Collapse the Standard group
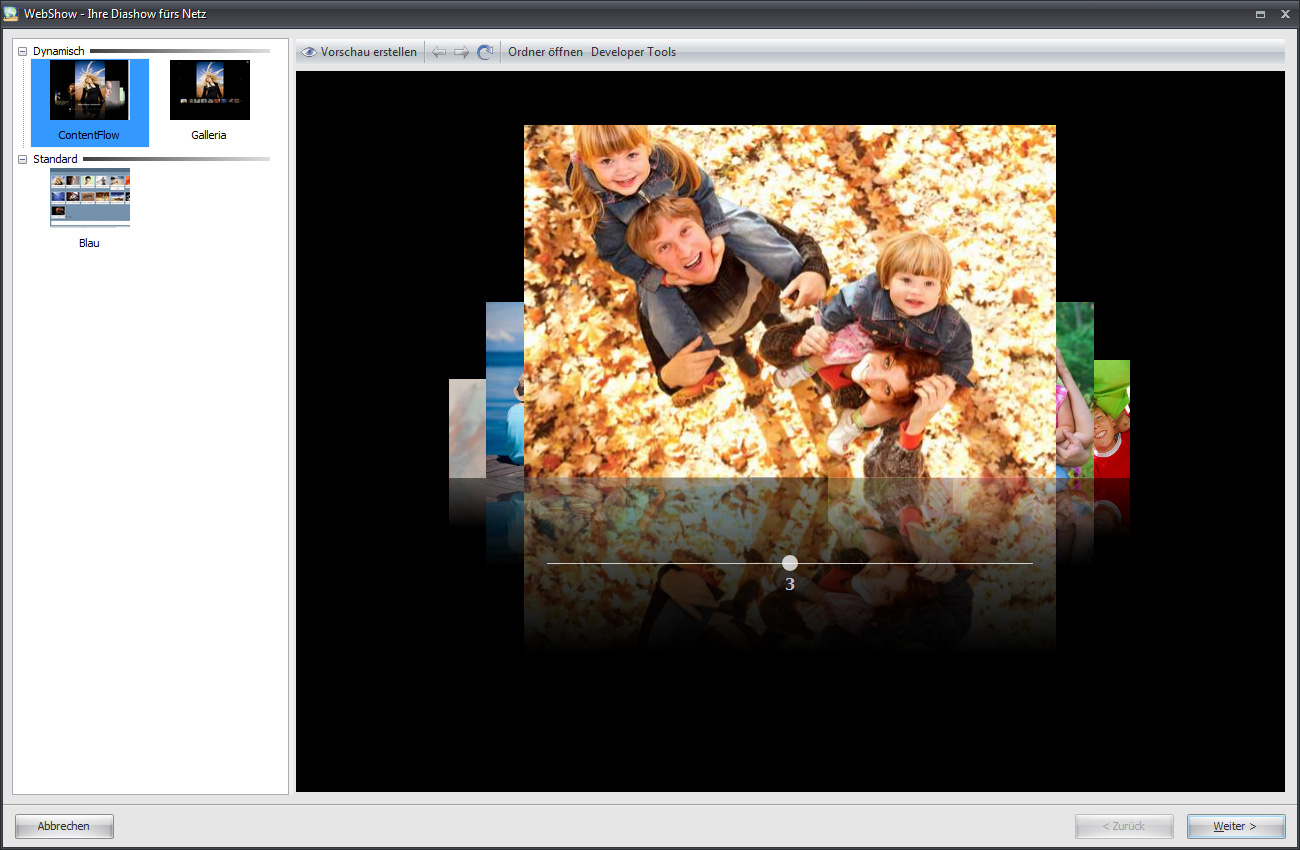The image size is (1300, 850). click(23, 159)
